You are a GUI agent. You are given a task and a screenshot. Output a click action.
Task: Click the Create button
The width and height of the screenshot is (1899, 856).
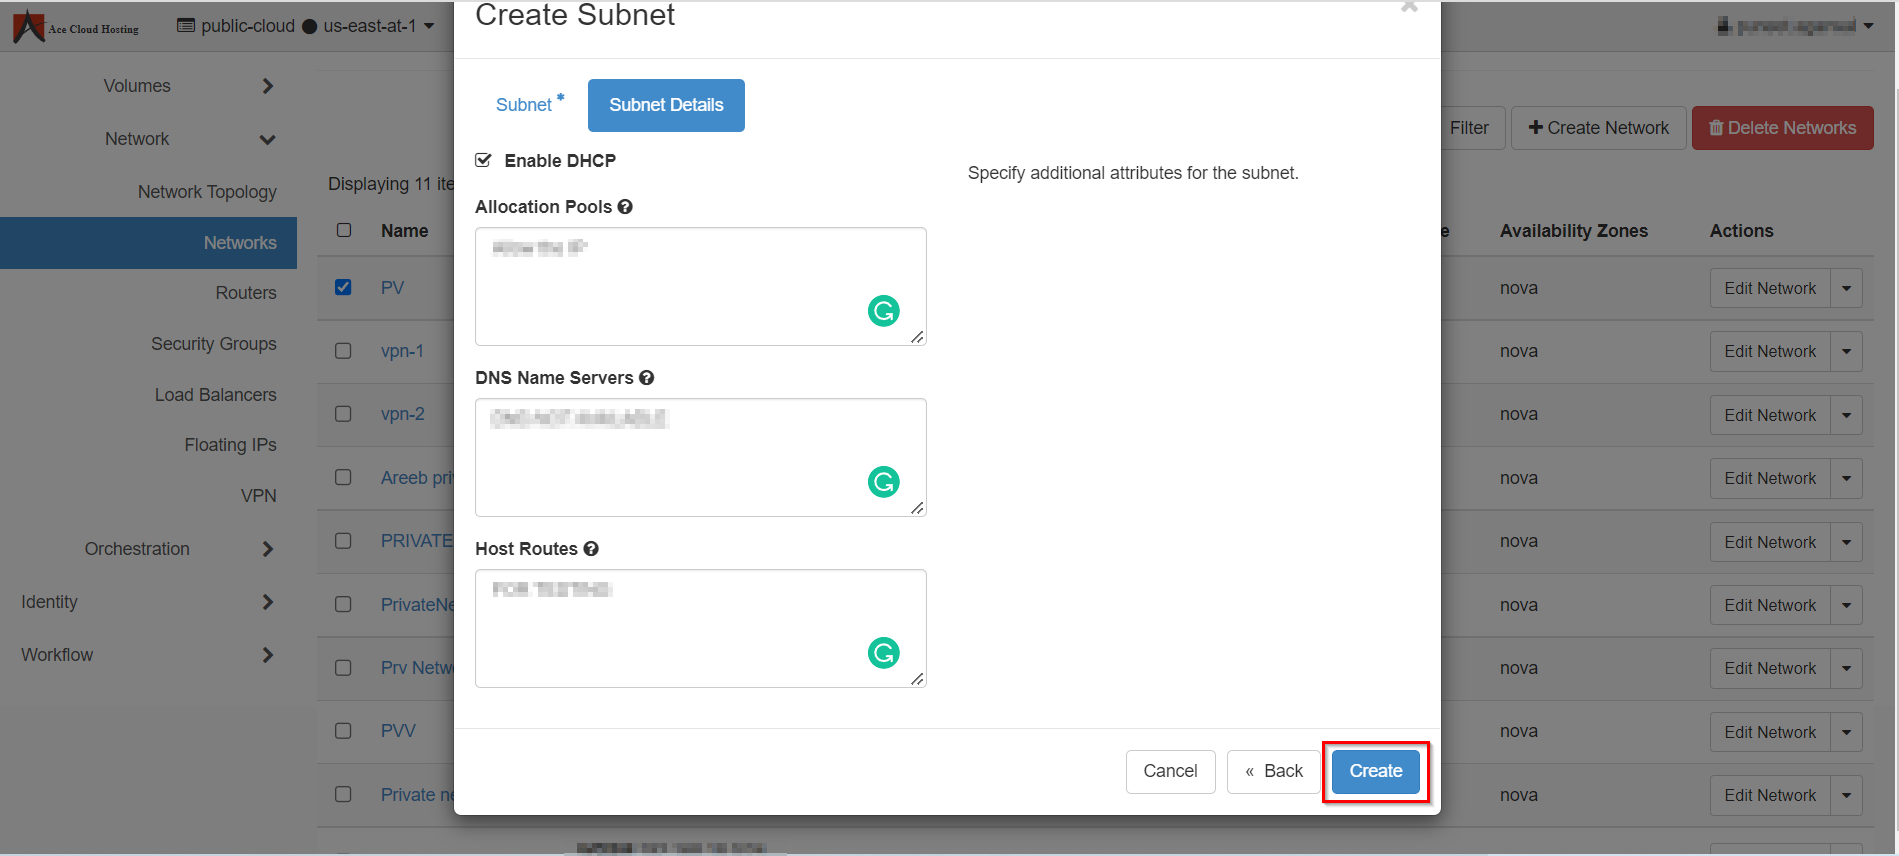tap(1375, 771)
